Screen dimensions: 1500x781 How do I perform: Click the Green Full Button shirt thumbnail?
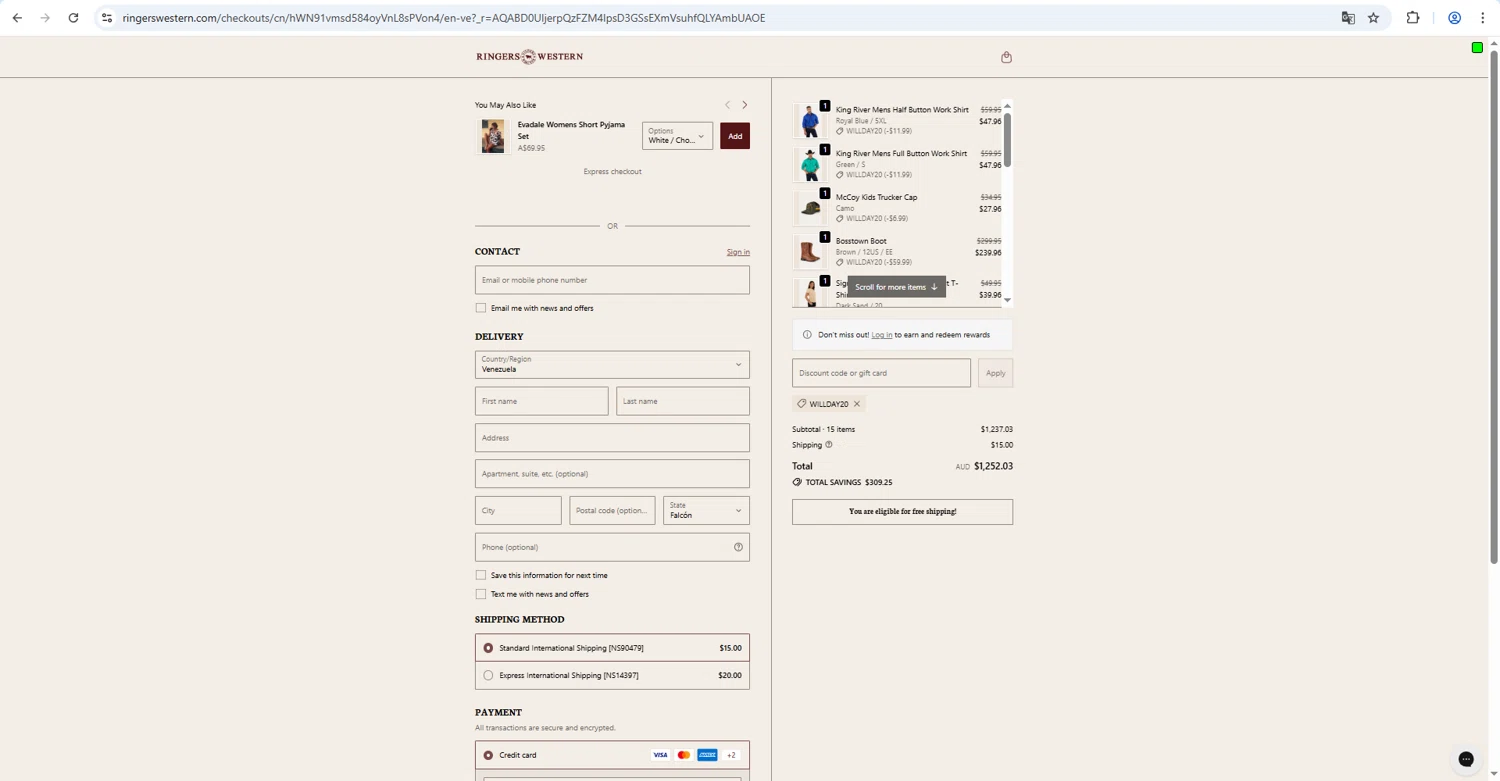[x=810, y=164]
